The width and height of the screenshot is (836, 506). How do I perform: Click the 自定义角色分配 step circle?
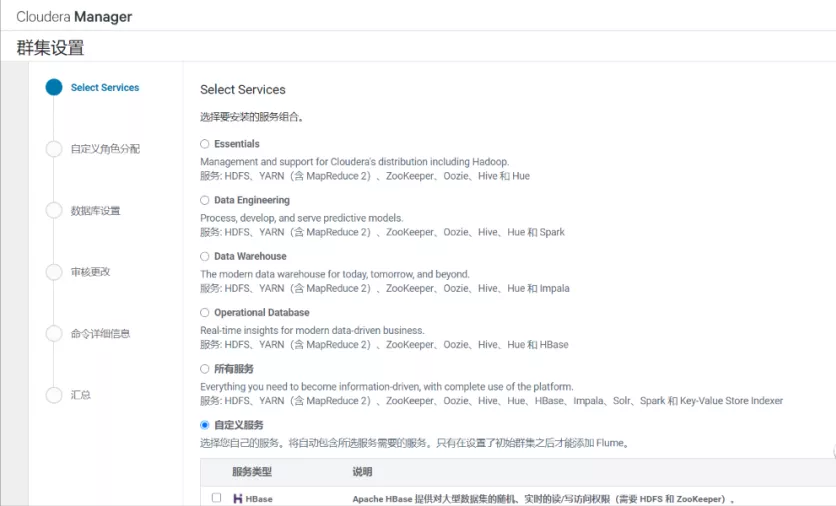[x=54, y=149]
